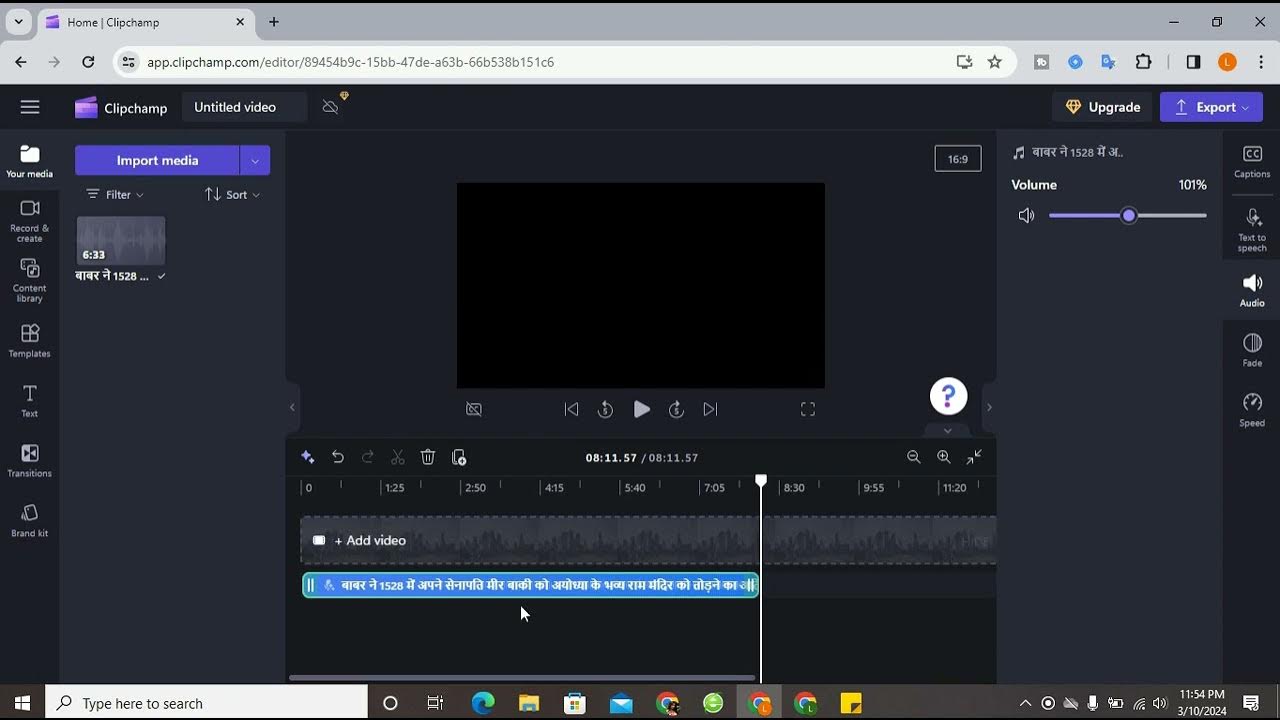Zoom in the timeline
The width and height of the screenshot is (1280, 720).
943,457
